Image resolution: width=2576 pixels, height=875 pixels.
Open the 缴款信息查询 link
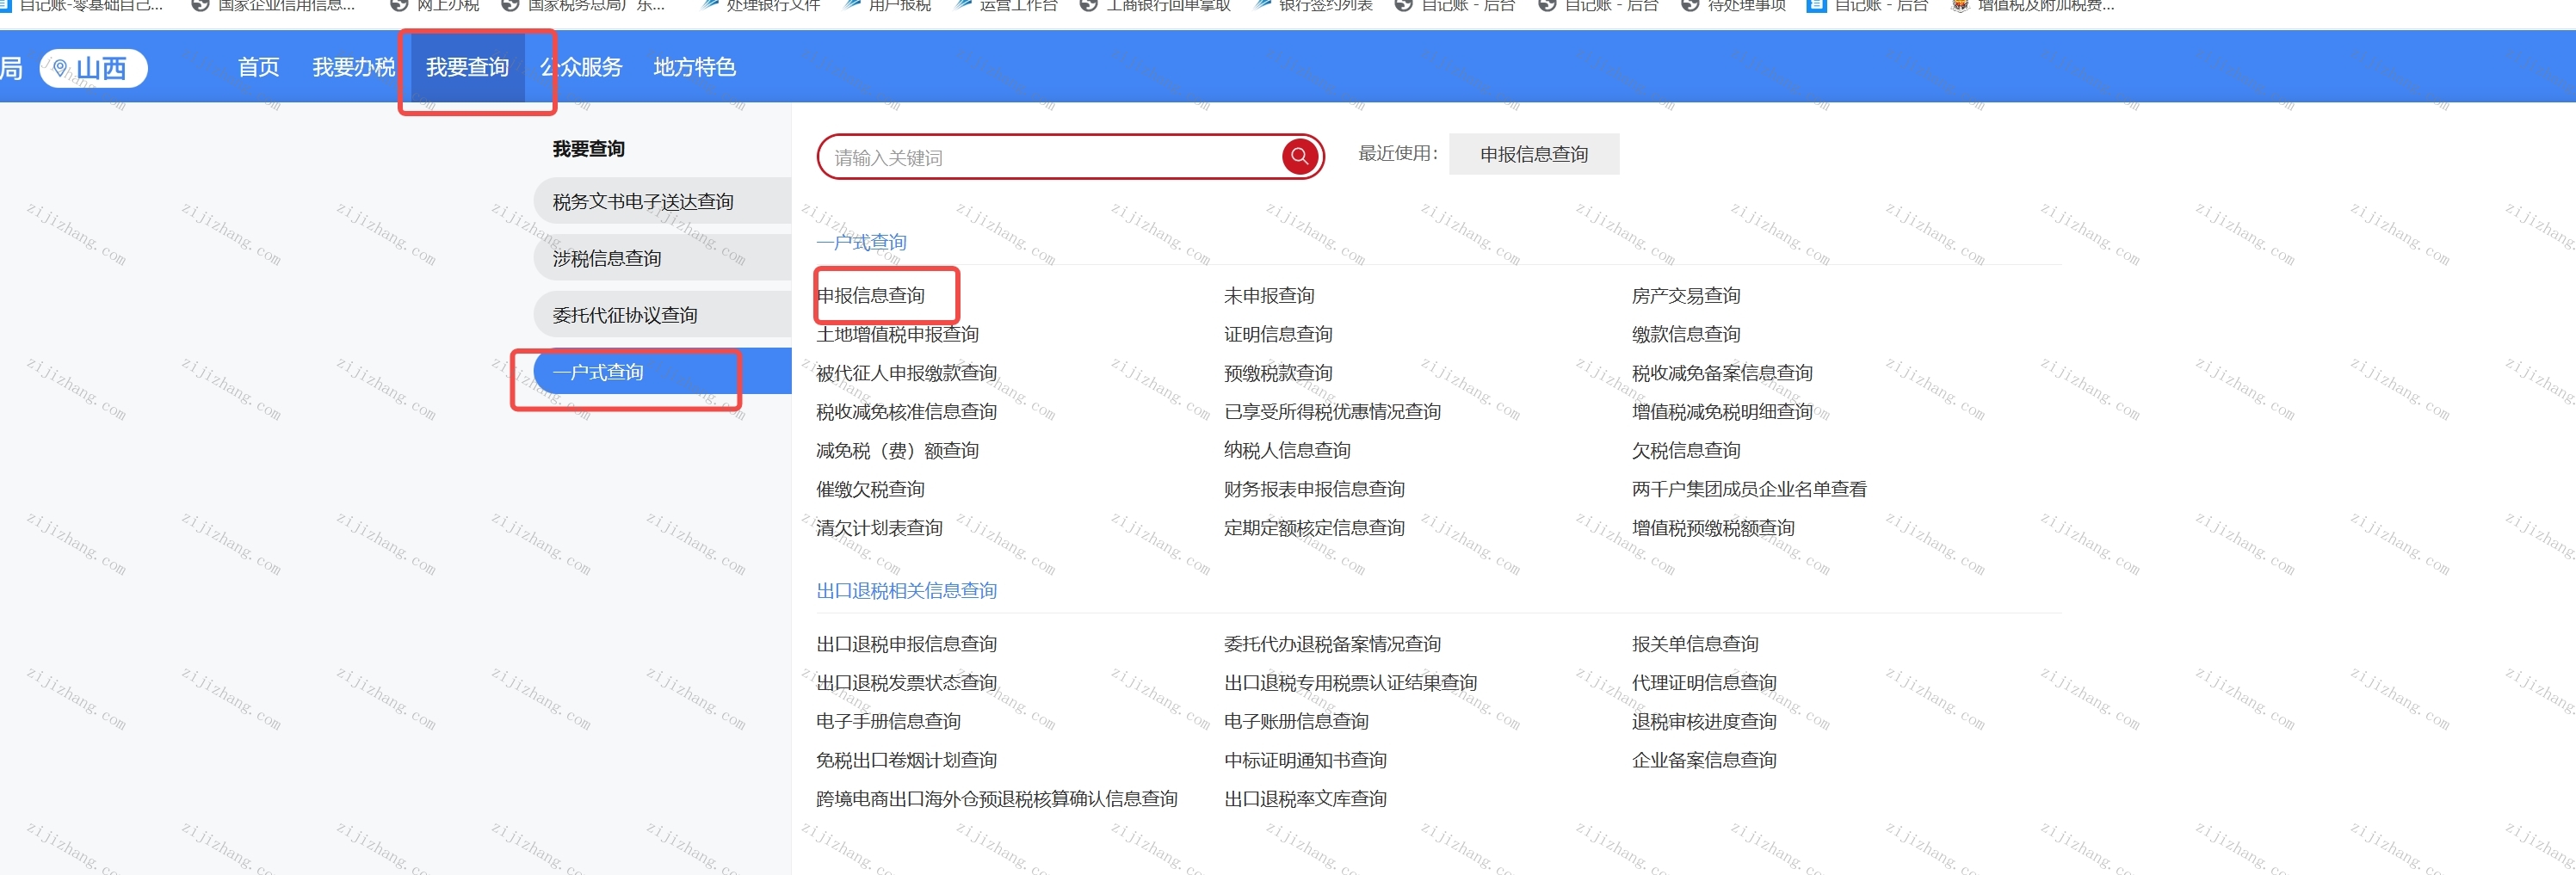(x=1685, y=334)
